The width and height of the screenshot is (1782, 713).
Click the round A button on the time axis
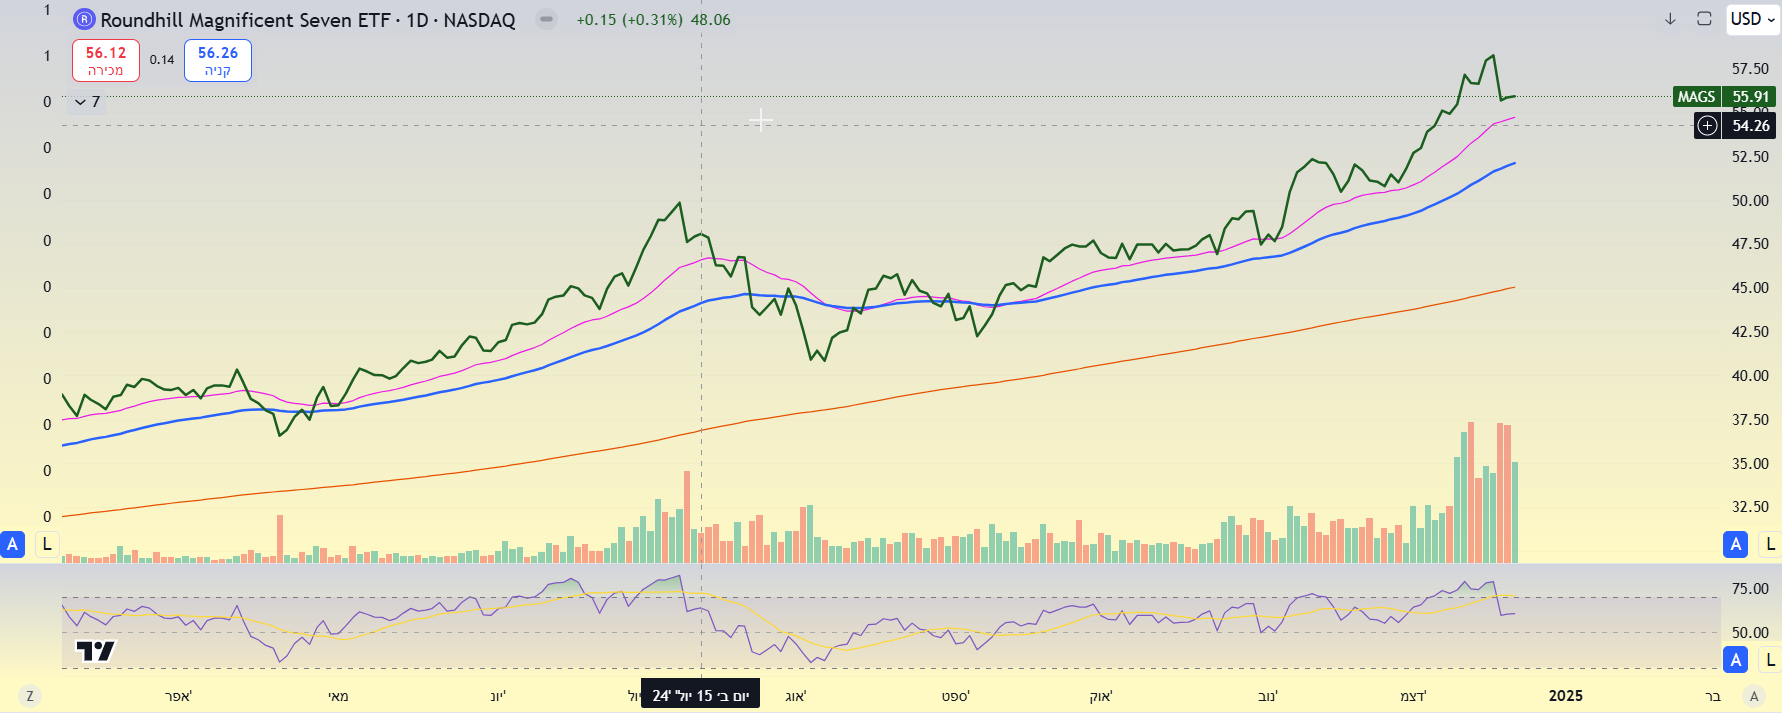click(x=1753, y=696)
